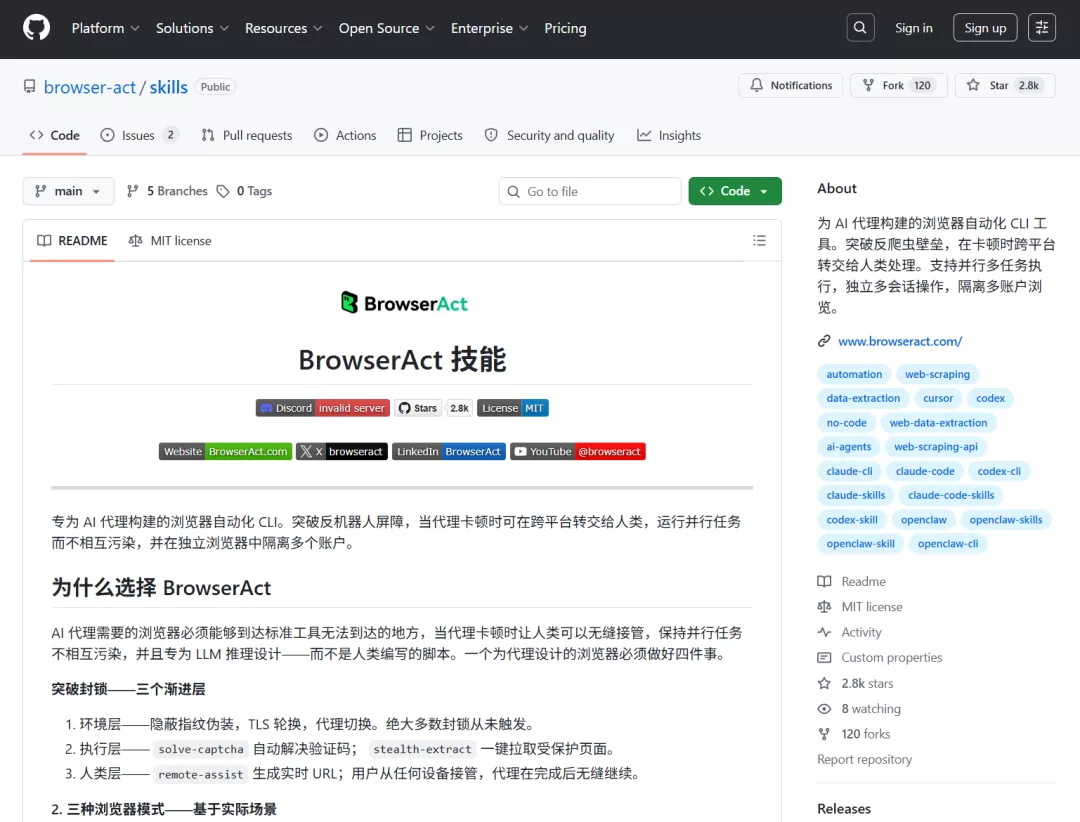Select the web-scraping topic tag
1080x822 pixels.
click(937, 374)
